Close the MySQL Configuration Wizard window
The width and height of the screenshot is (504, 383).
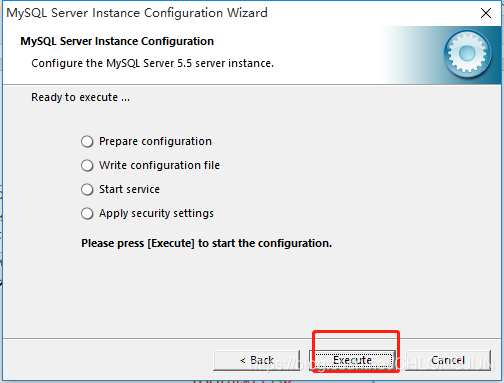click(486, 13)
